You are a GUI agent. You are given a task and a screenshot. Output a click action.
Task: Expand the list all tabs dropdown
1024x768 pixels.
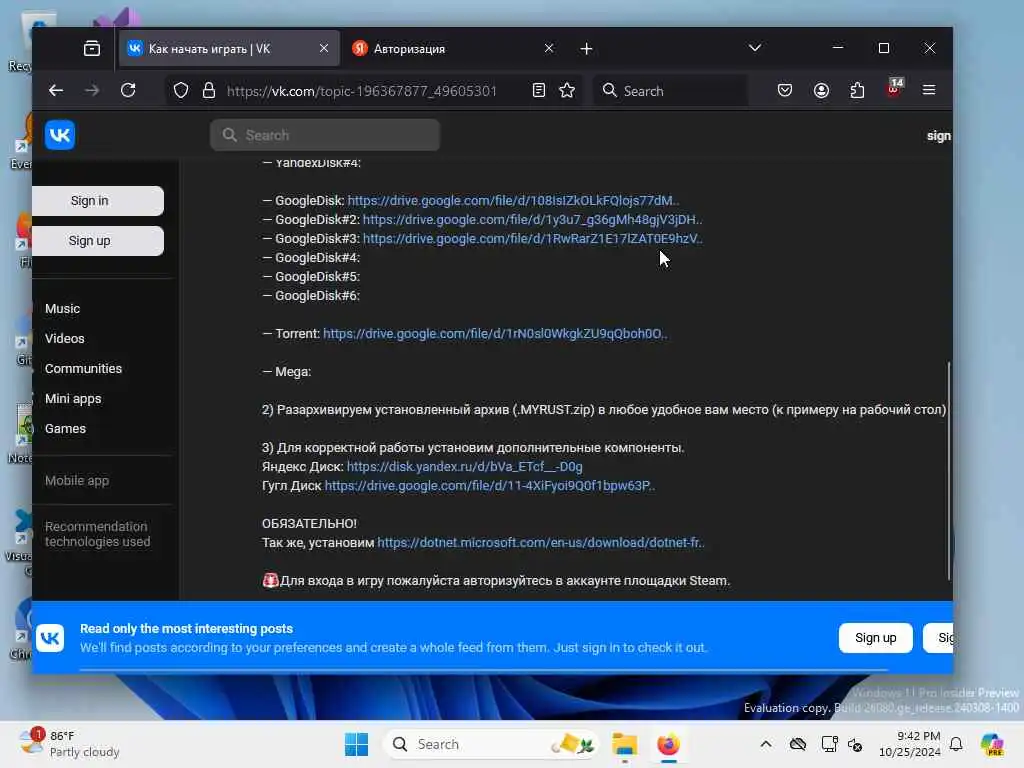coord(755,48)
